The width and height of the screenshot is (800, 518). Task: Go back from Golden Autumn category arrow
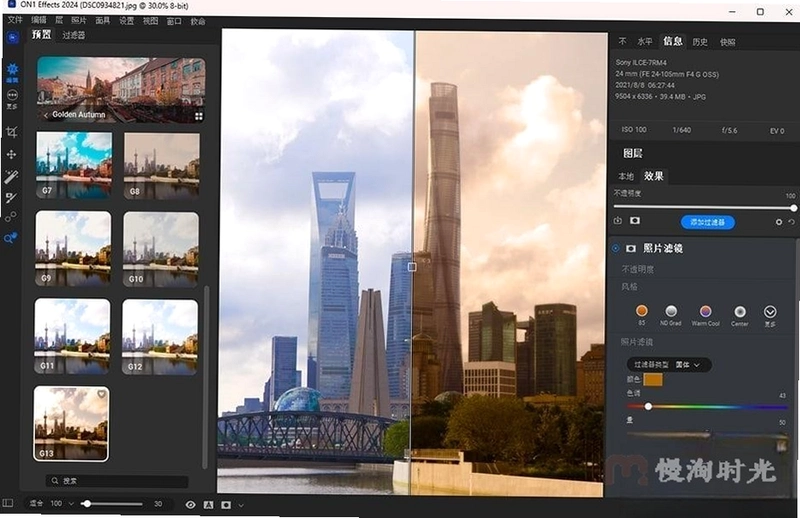(46, 115)
